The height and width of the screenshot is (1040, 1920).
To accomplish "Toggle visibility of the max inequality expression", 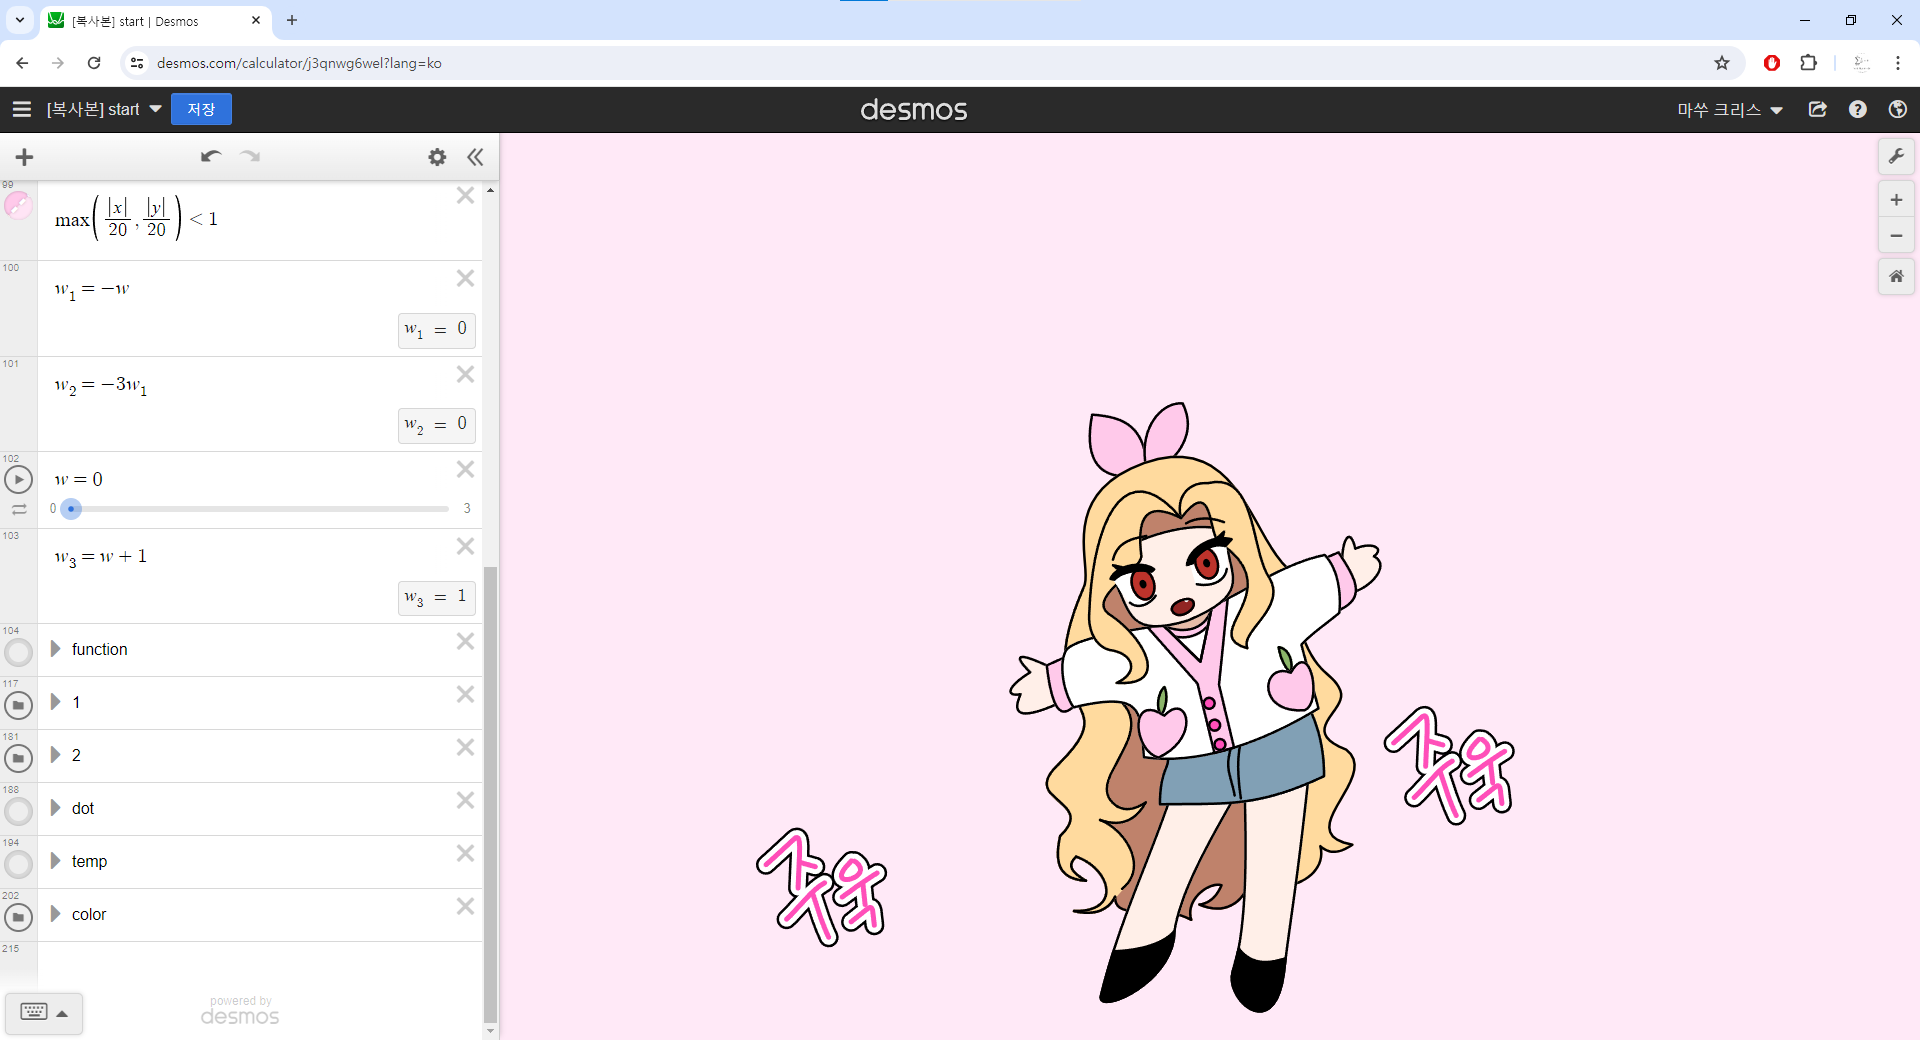I will (18, 206).
